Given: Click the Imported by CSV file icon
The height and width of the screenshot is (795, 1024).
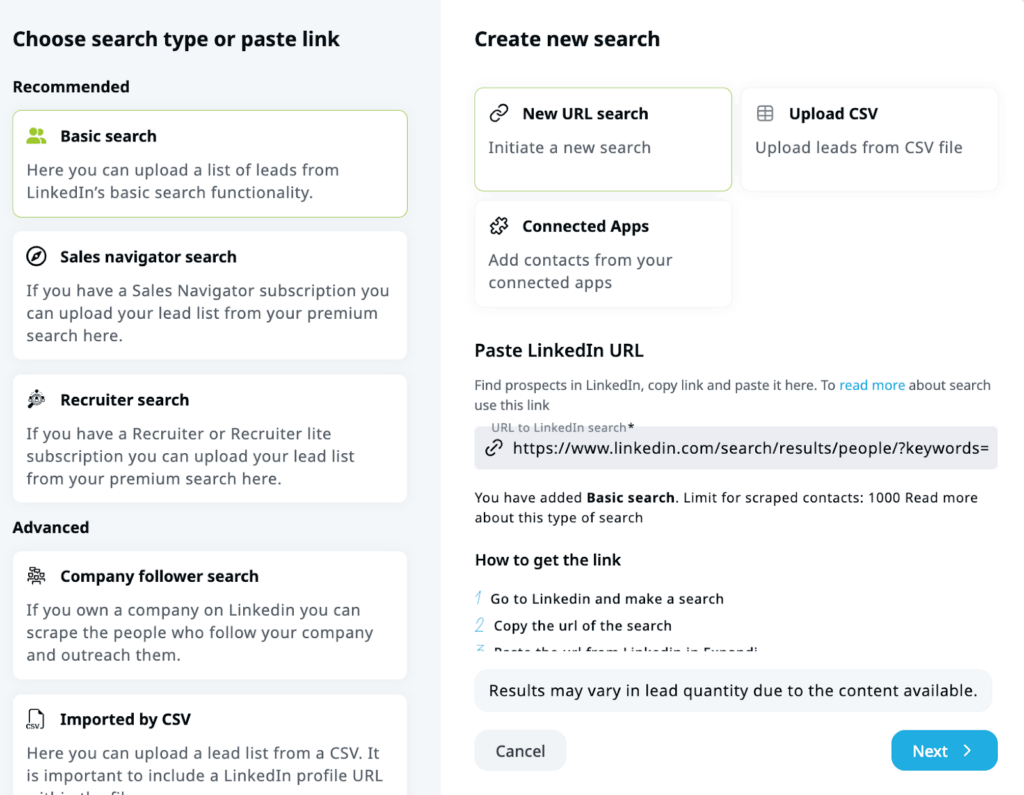Looking at the screenshot, I should coord(37,719).
